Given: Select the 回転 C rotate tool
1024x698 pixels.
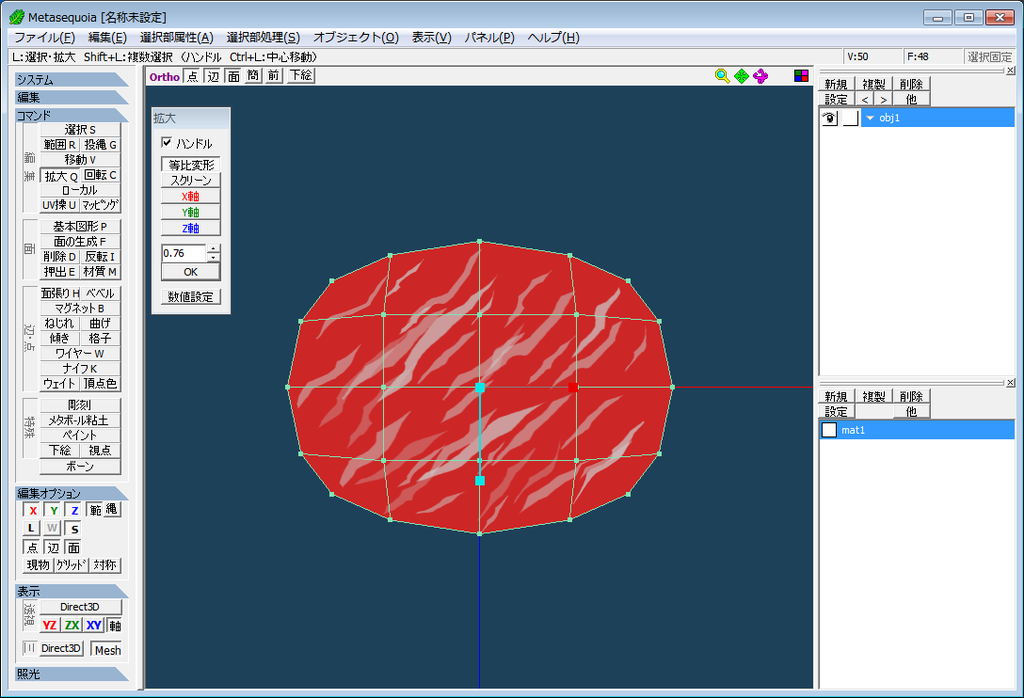Looking at the screenshot, I should click(101, 175).
